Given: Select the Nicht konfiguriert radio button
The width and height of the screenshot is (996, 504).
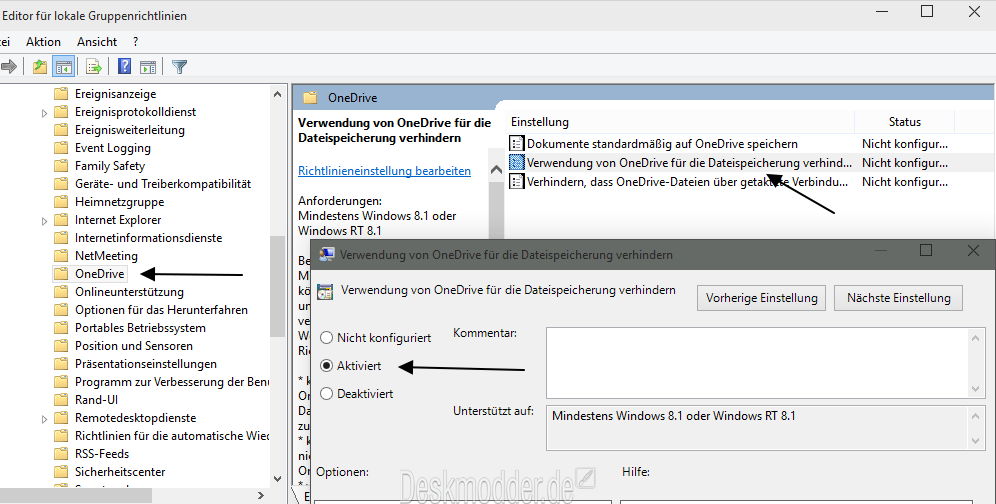Looking at the screenshot, I should point(326,337).
